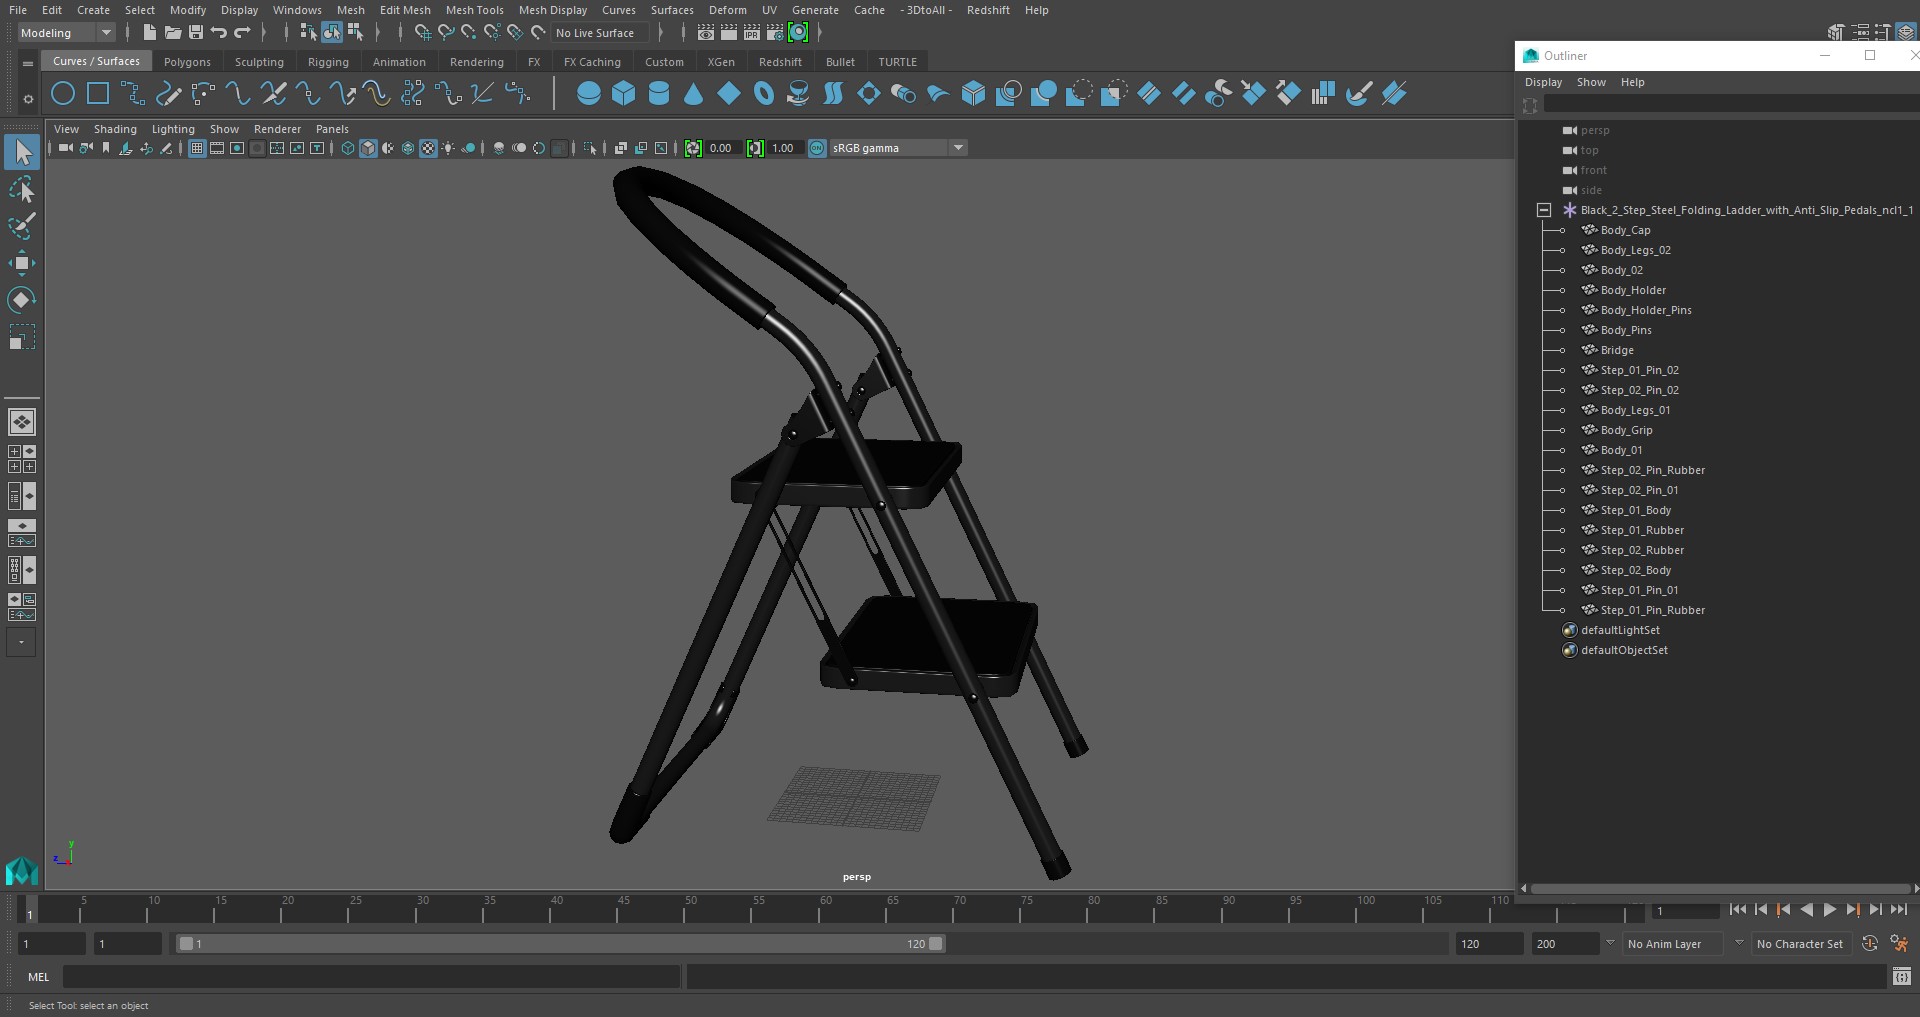
Task: Click No Live Surface field
Action: coord(601,33)
